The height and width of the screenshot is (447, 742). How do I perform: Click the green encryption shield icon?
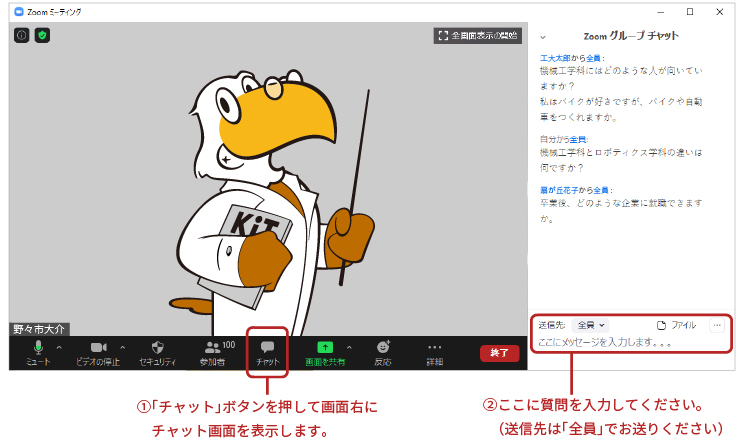[42, 35]
